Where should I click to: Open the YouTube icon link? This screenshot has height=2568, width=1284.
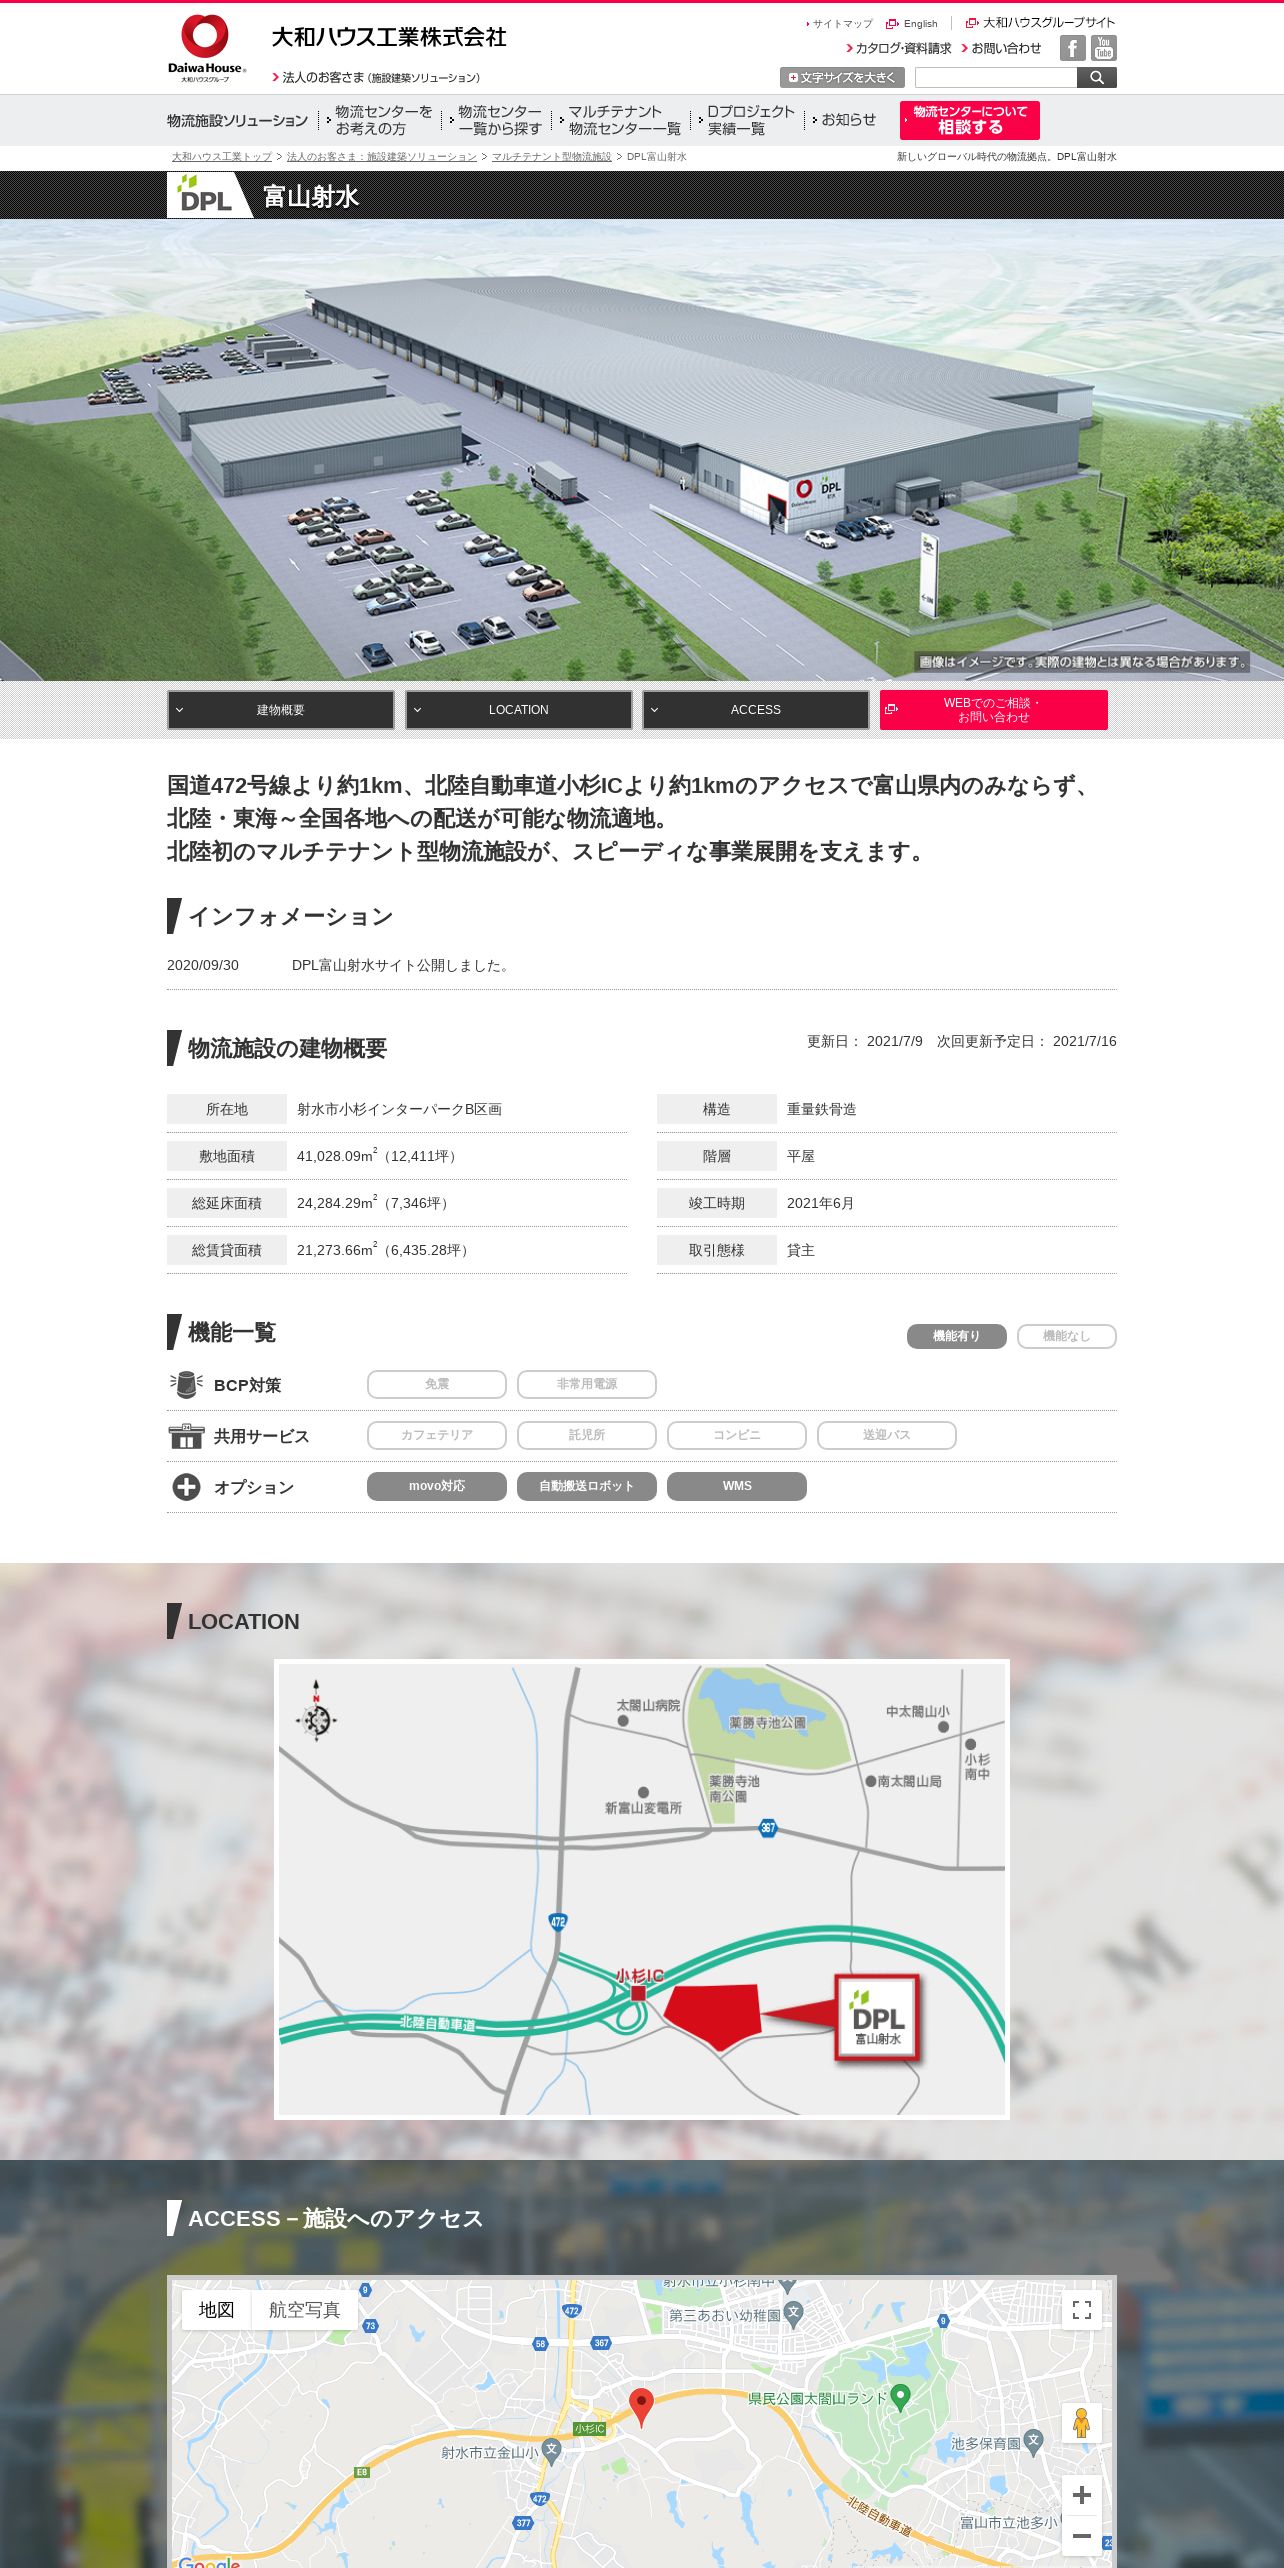1104,48
